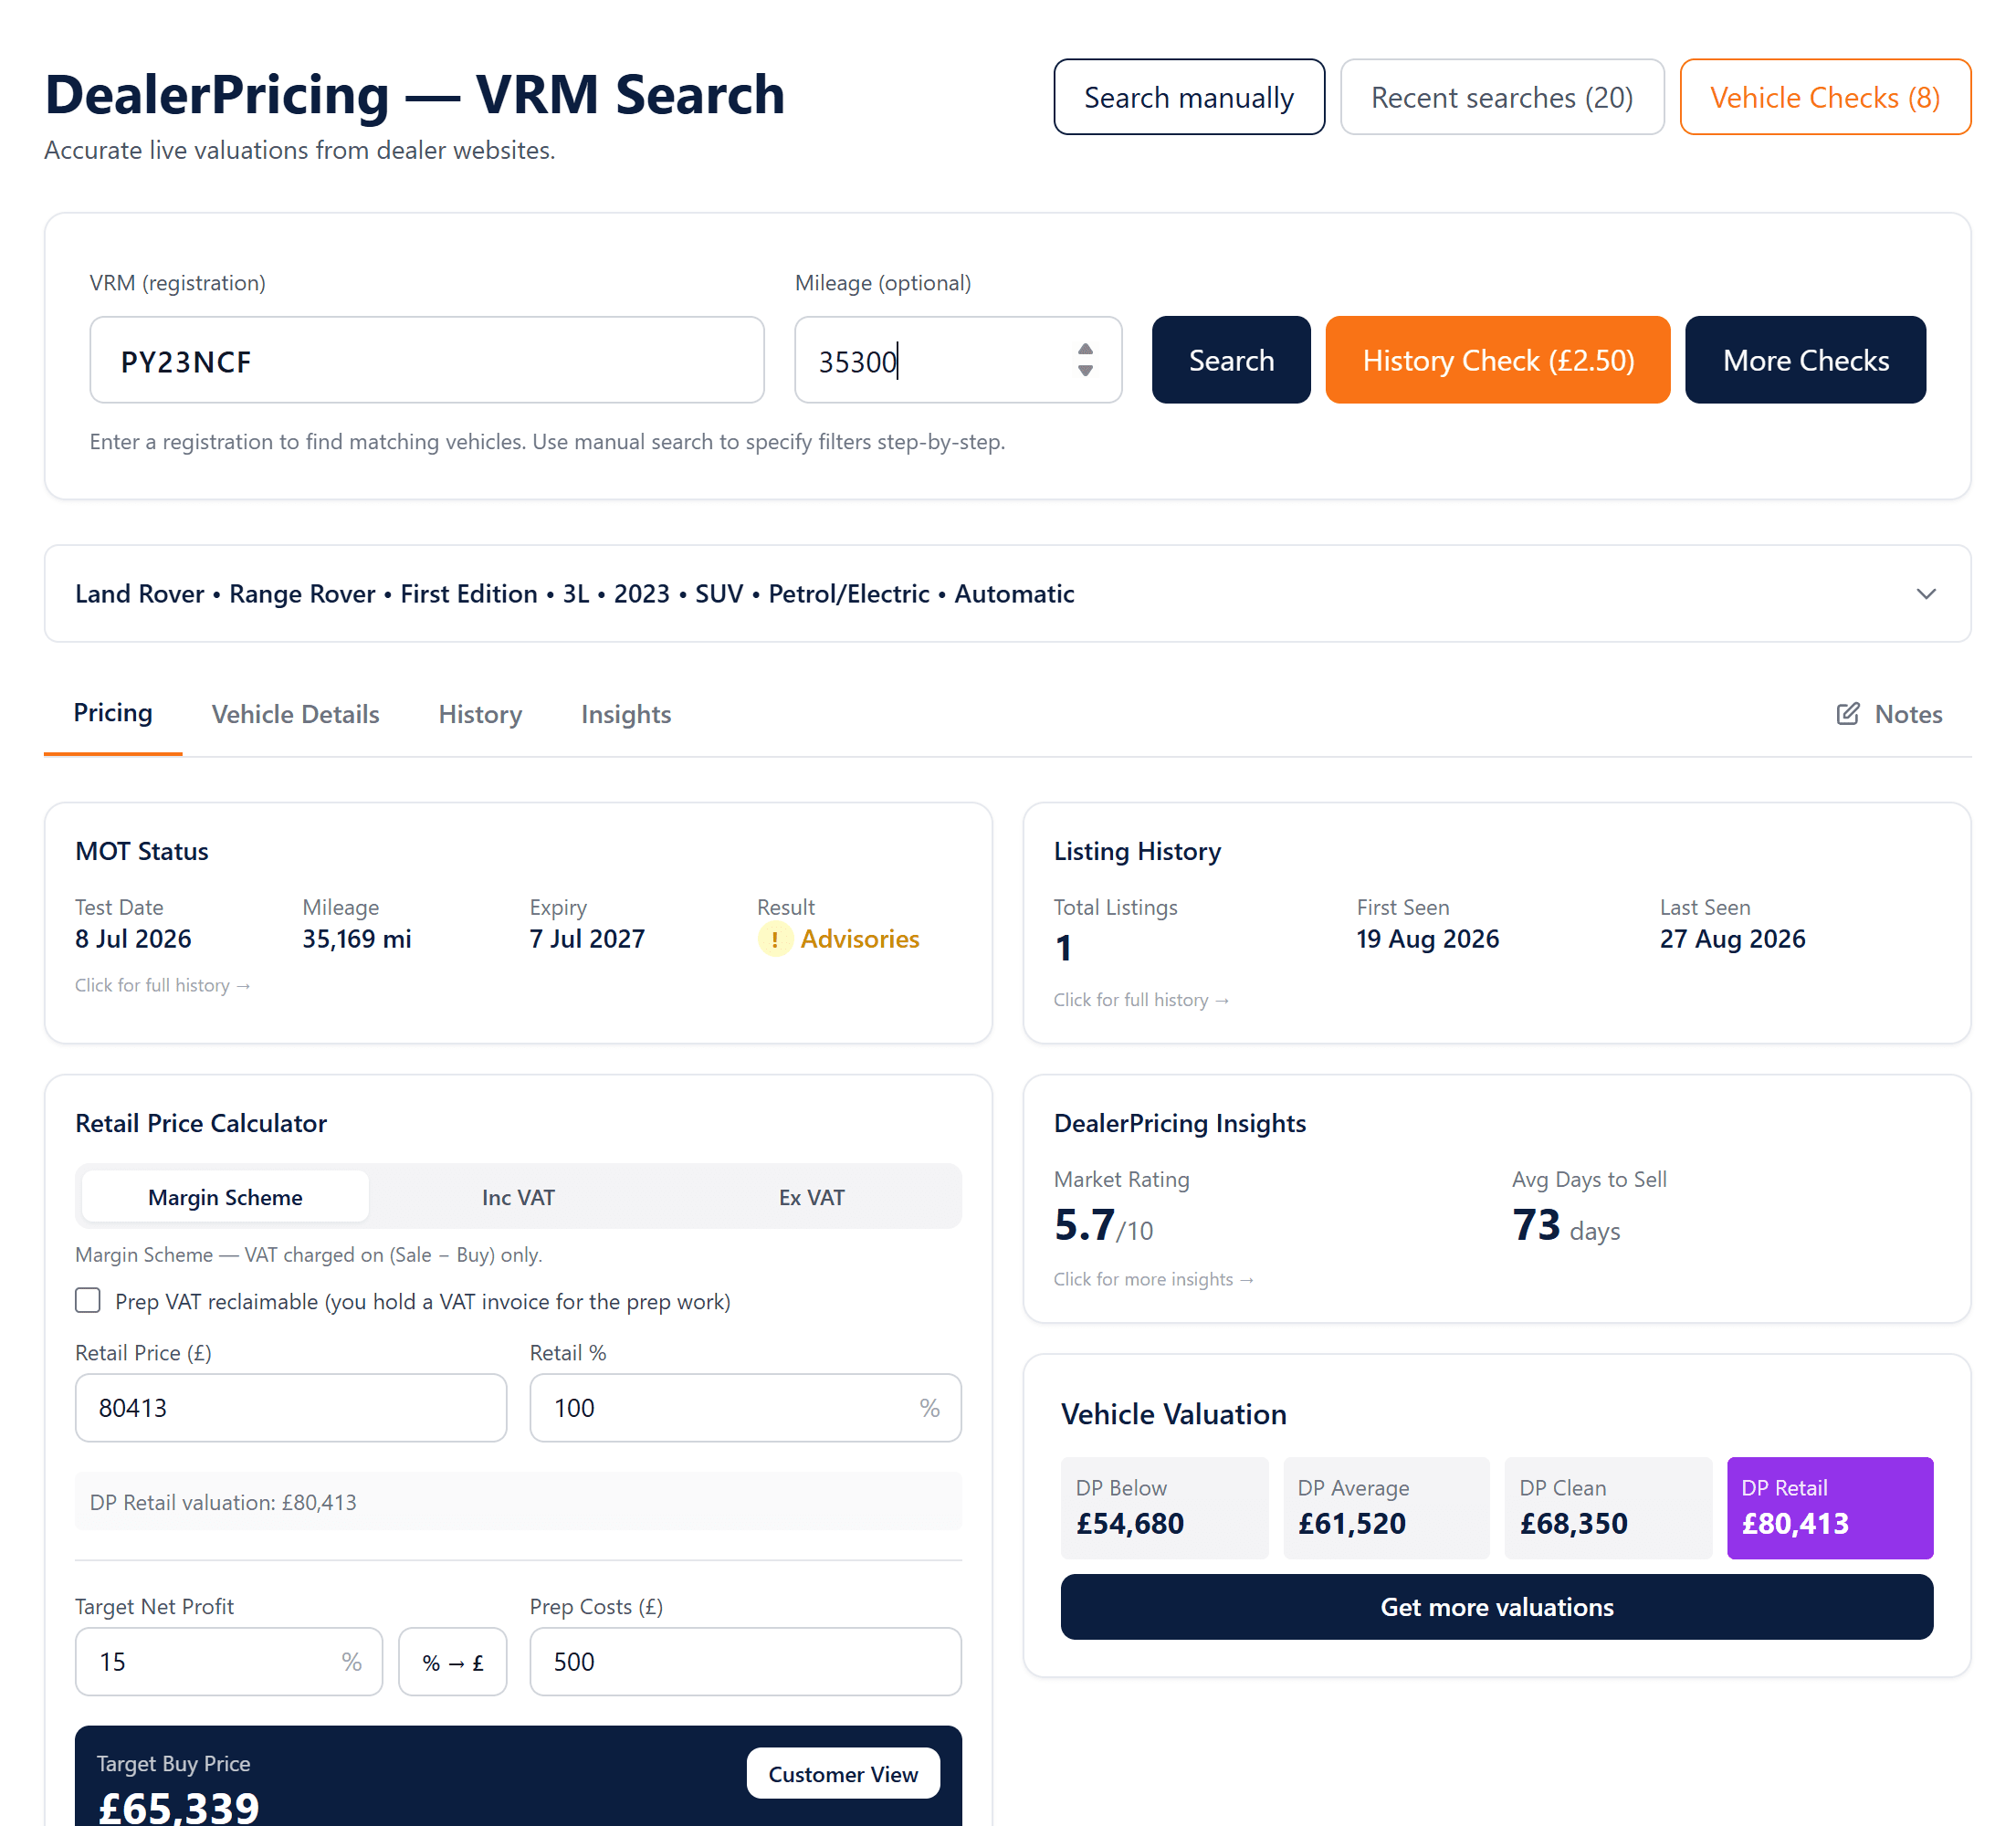Click the Retail % field
Screen dimensions: 2016x1826
tap(745, 1408)
